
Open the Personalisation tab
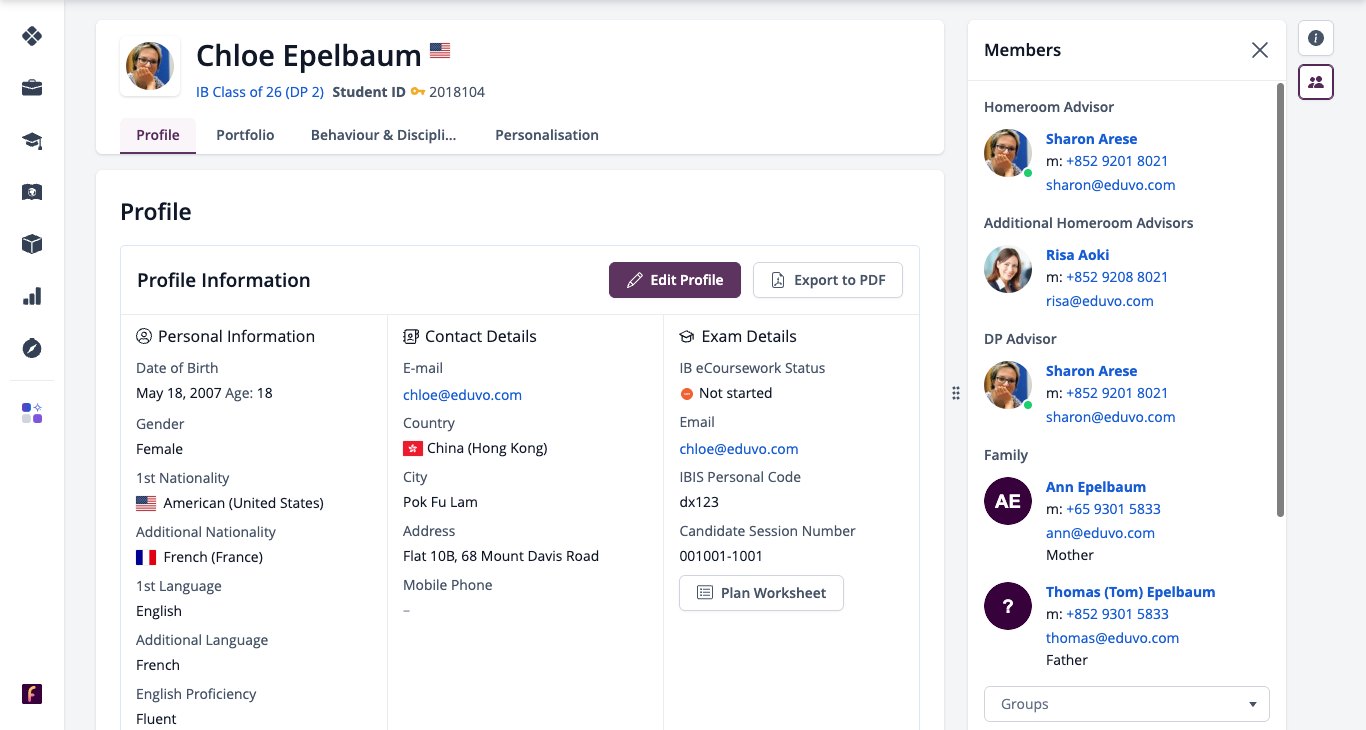pos(547,135)
